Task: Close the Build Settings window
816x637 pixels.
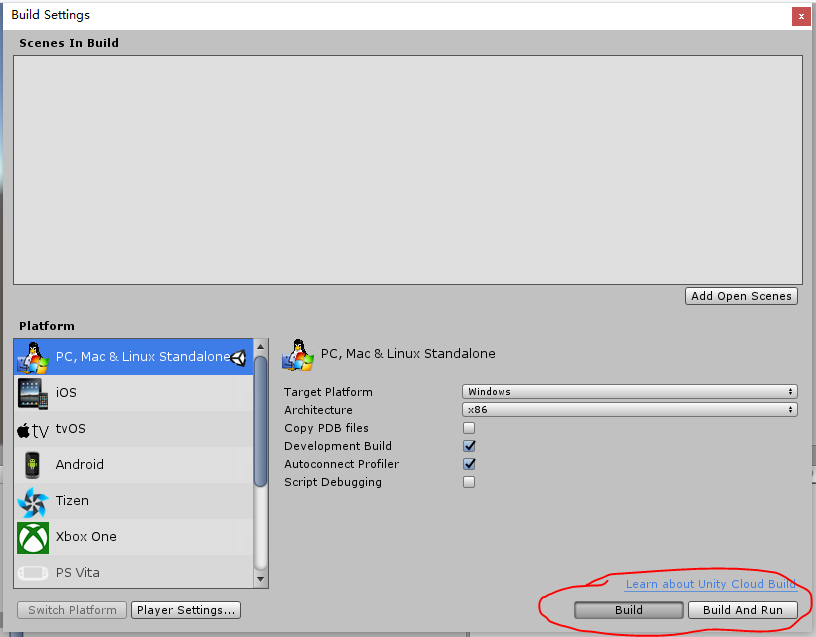Action: point(801,17)
